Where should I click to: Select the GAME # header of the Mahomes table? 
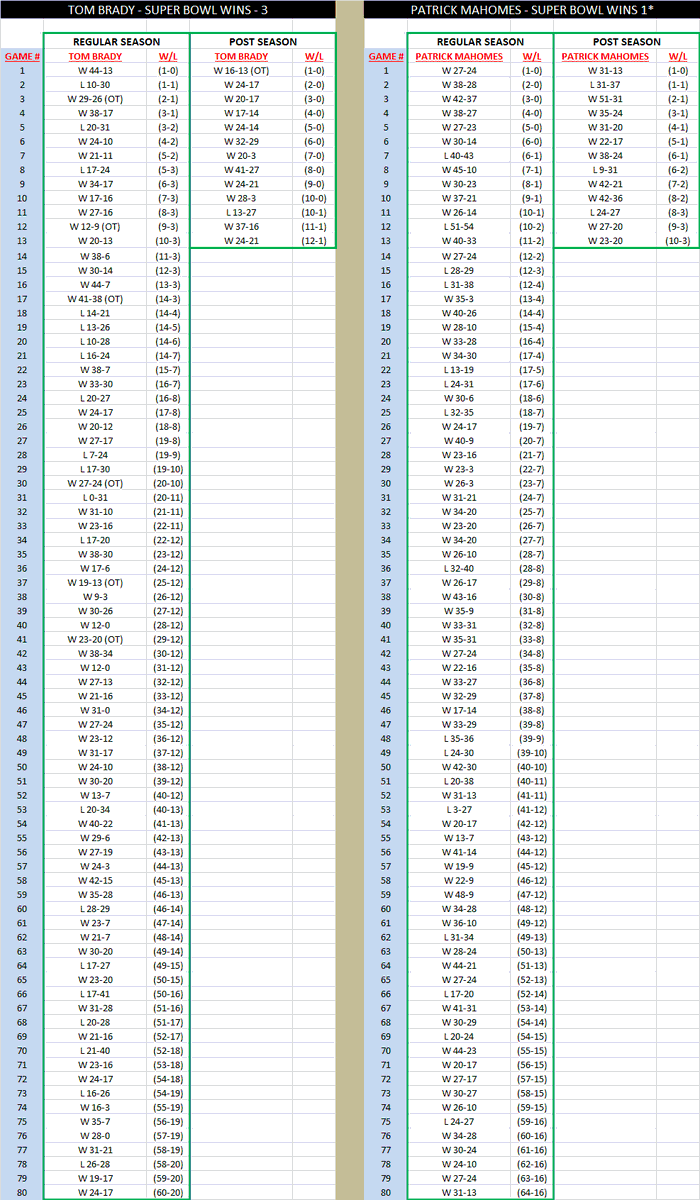pos(386,57)
